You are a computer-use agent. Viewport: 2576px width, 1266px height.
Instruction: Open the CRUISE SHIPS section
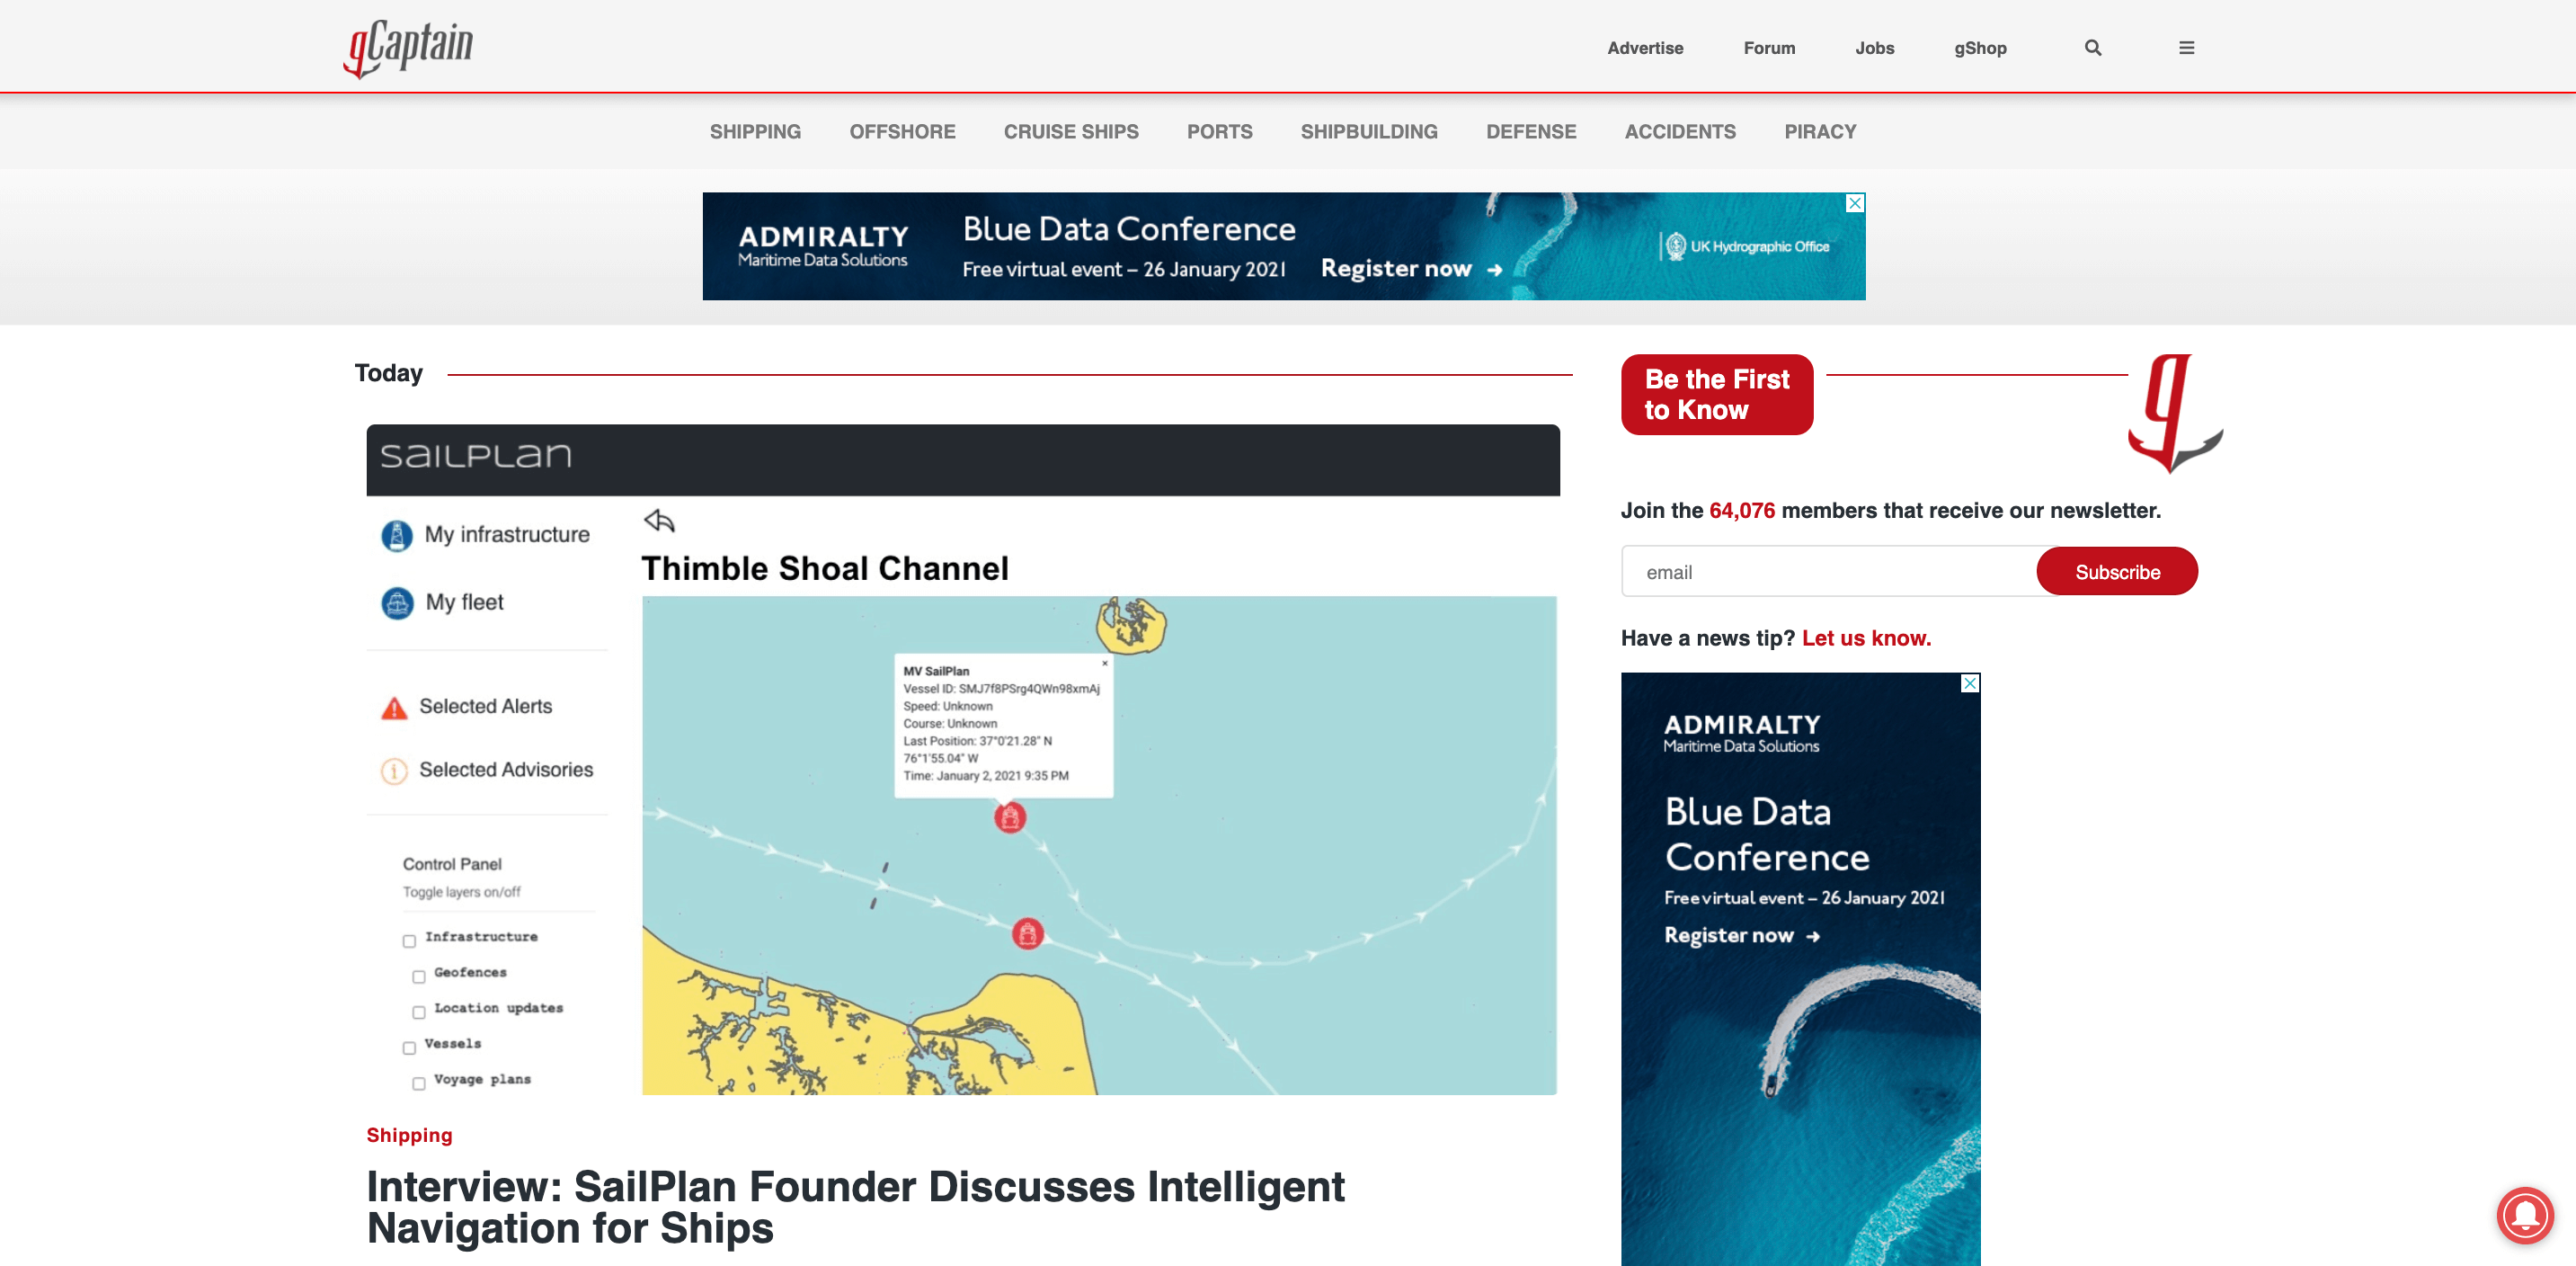[x=1071, y=132]
